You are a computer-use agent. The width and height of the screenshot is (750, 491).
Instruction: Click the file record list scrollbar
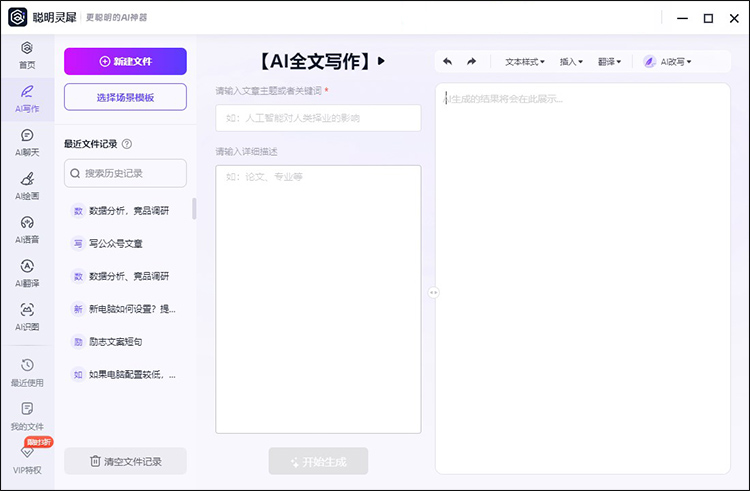click(x=194, y=209)
